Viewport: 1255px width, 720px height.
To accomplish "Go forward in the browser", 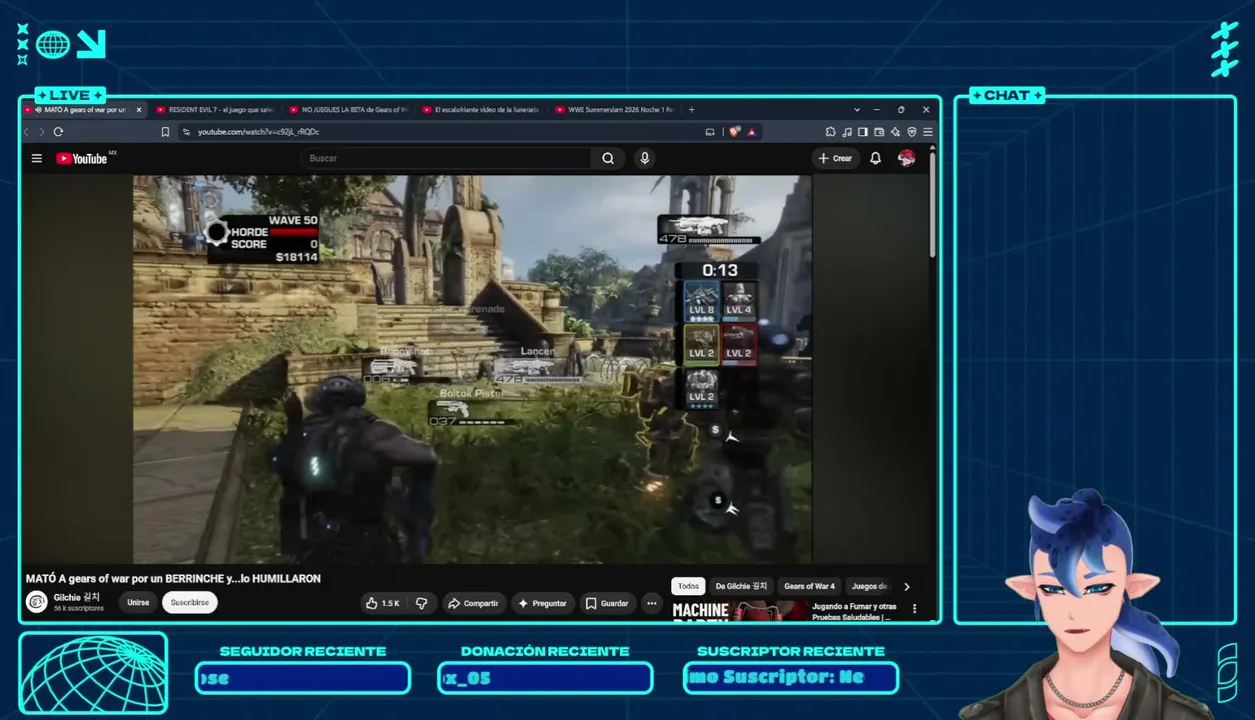I will point(41,132).
